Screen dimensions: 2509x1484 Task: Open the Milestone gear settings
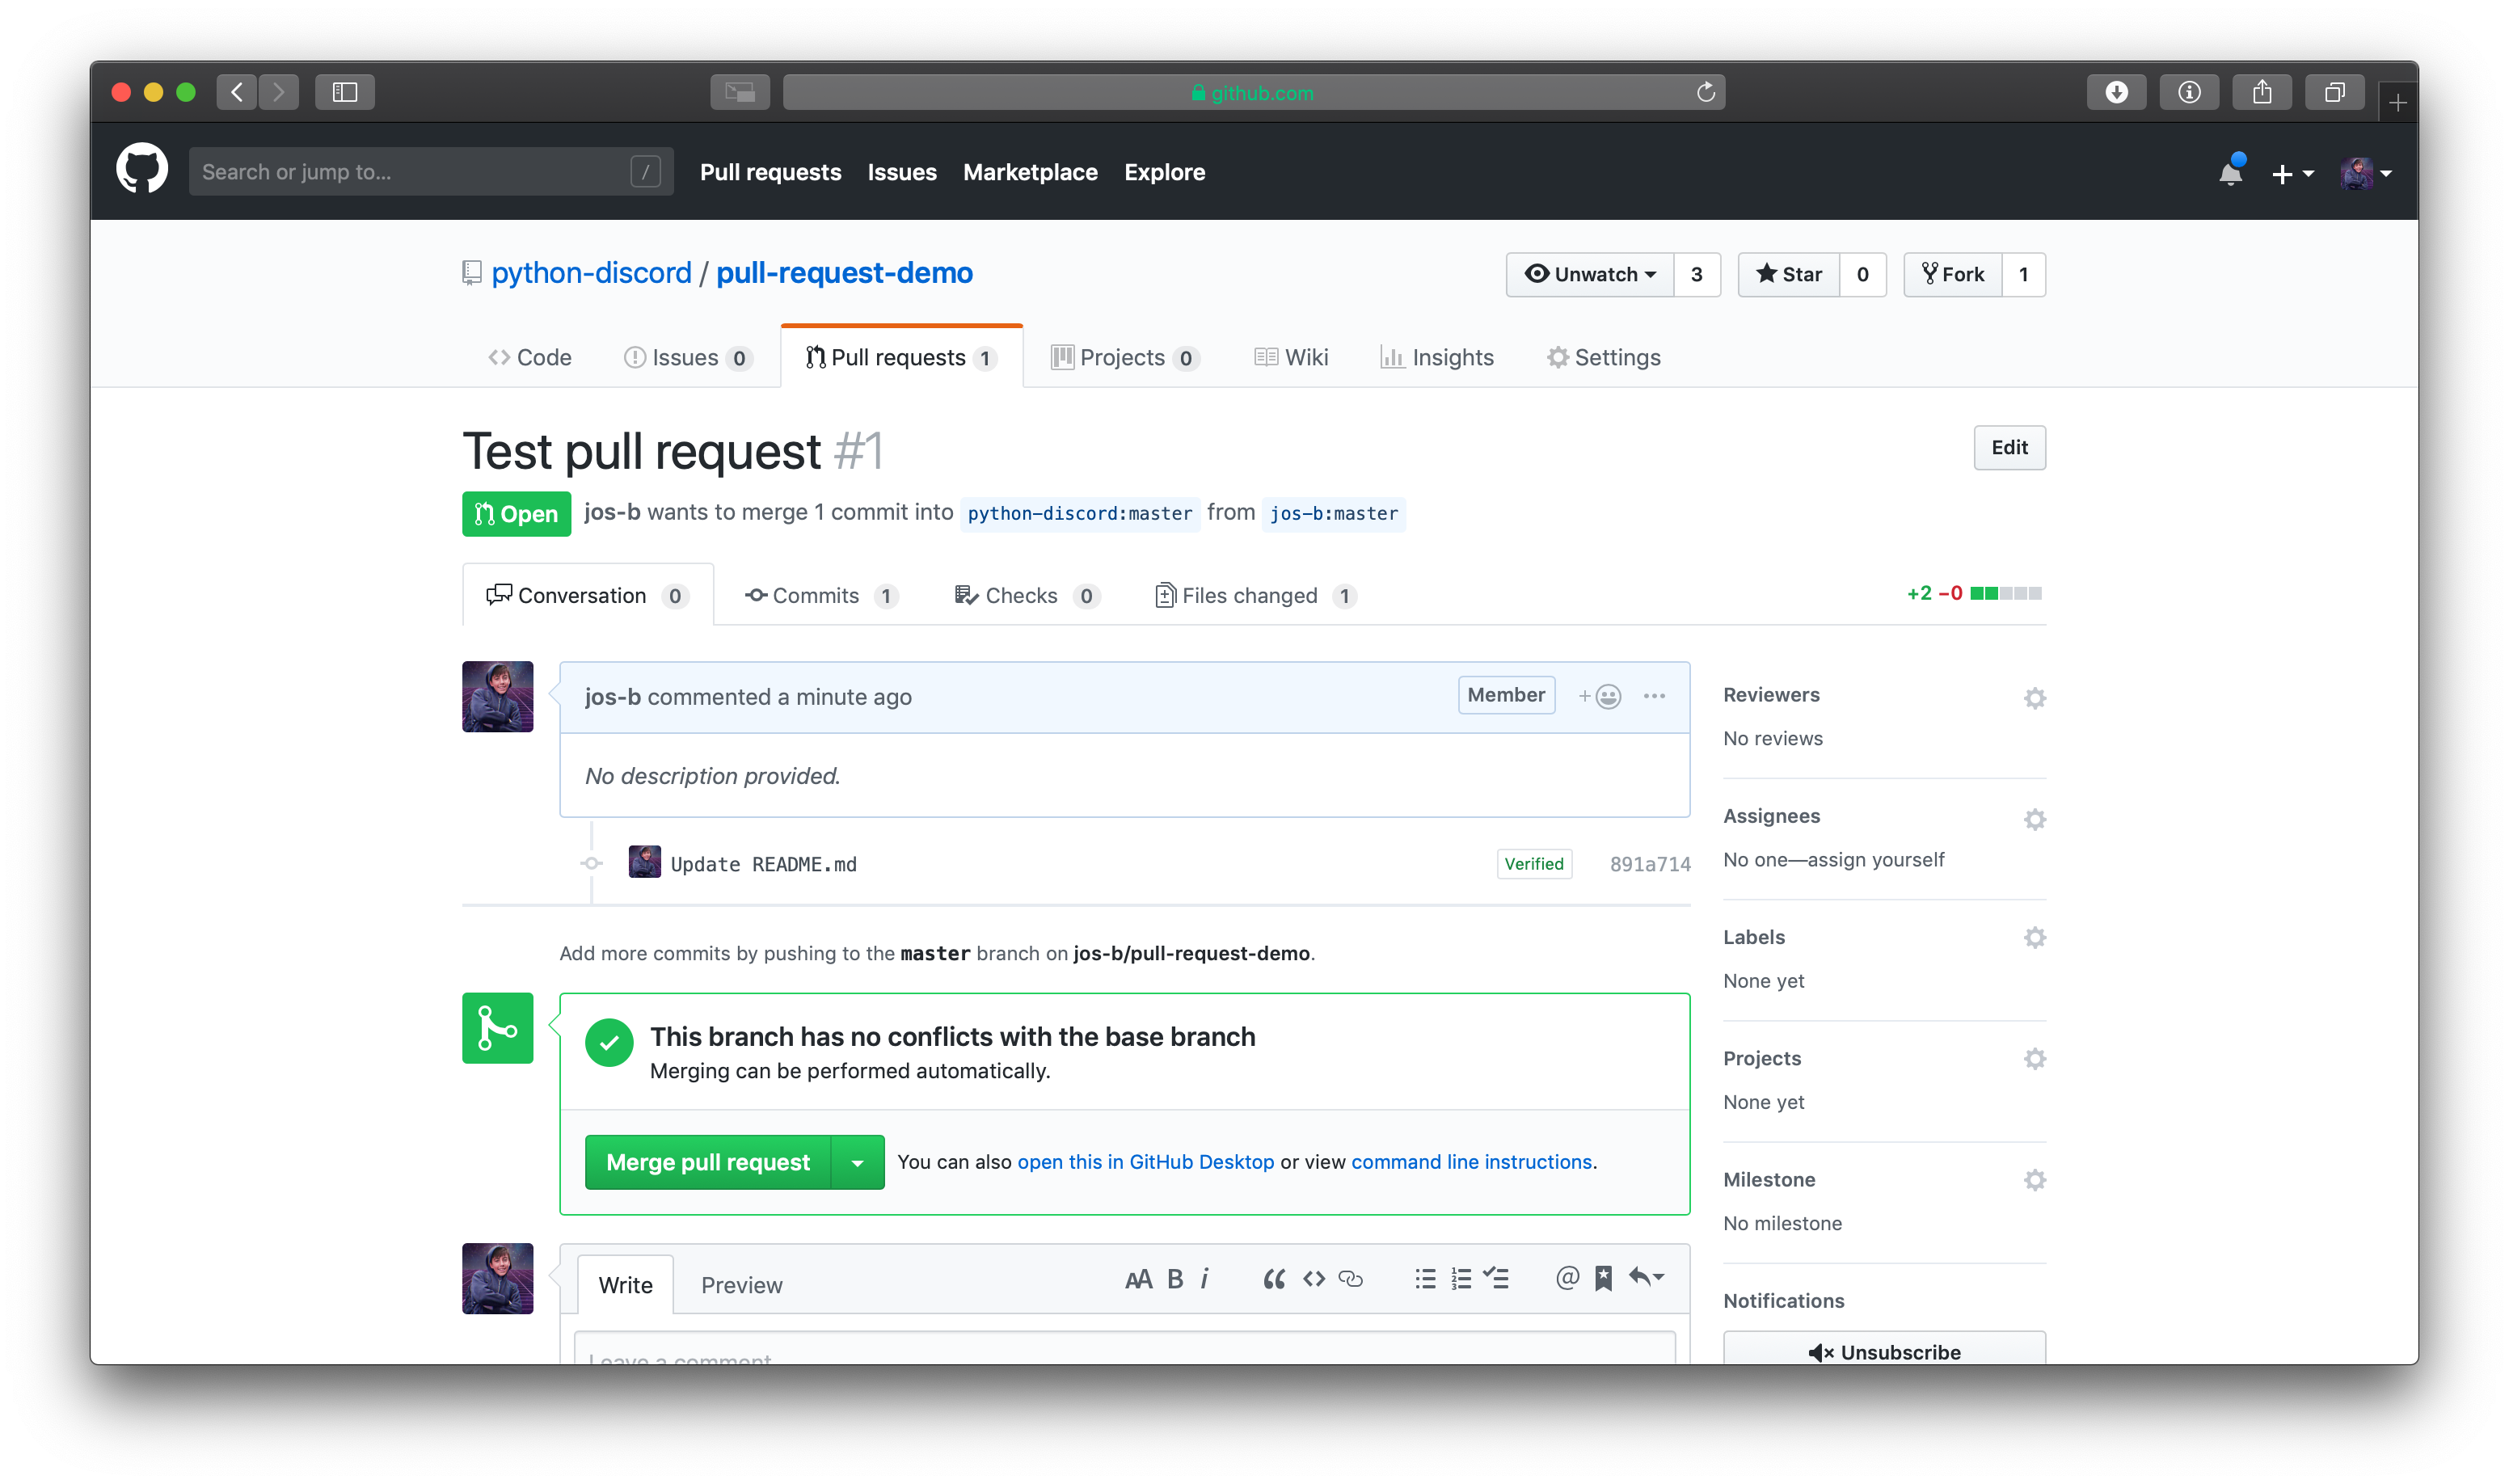coord(2034,1180)
